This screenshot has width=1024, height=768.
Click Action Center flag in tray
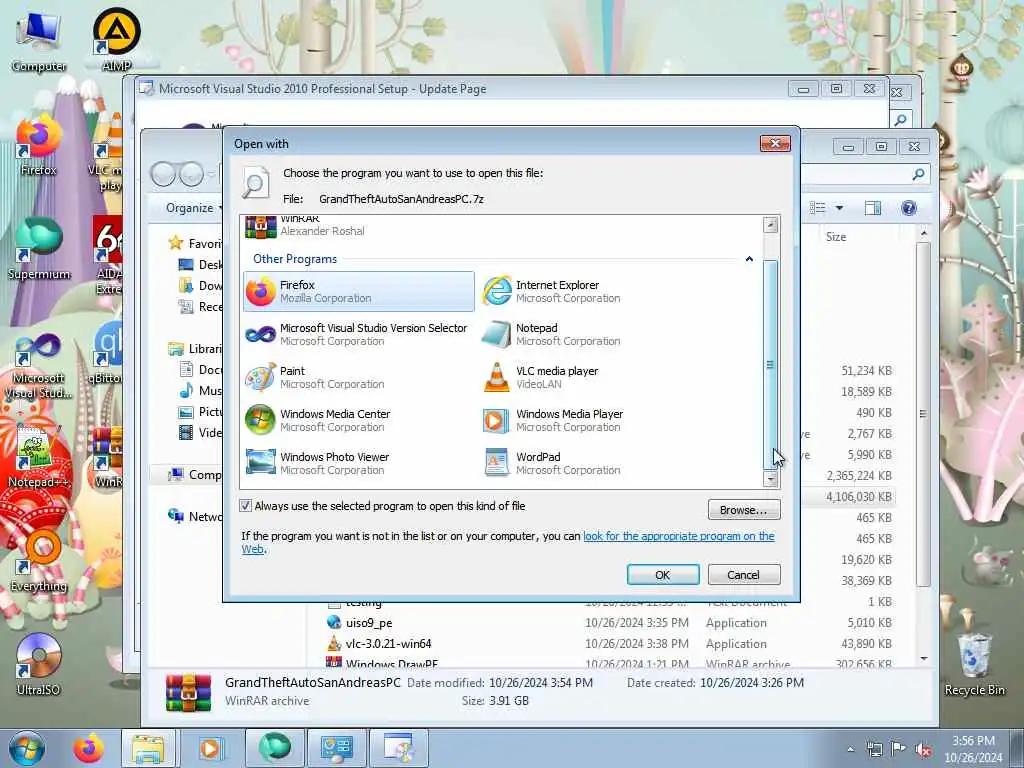point(898,749)
